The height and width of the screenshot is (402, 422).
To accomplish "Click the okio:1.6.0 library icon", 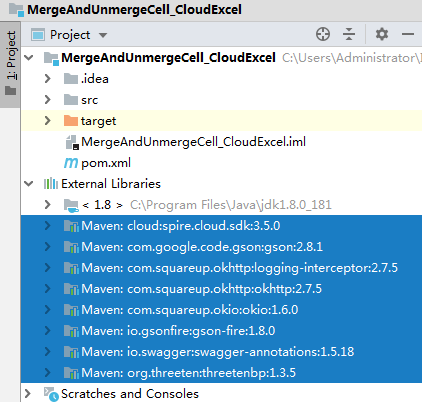I will 71,310.
